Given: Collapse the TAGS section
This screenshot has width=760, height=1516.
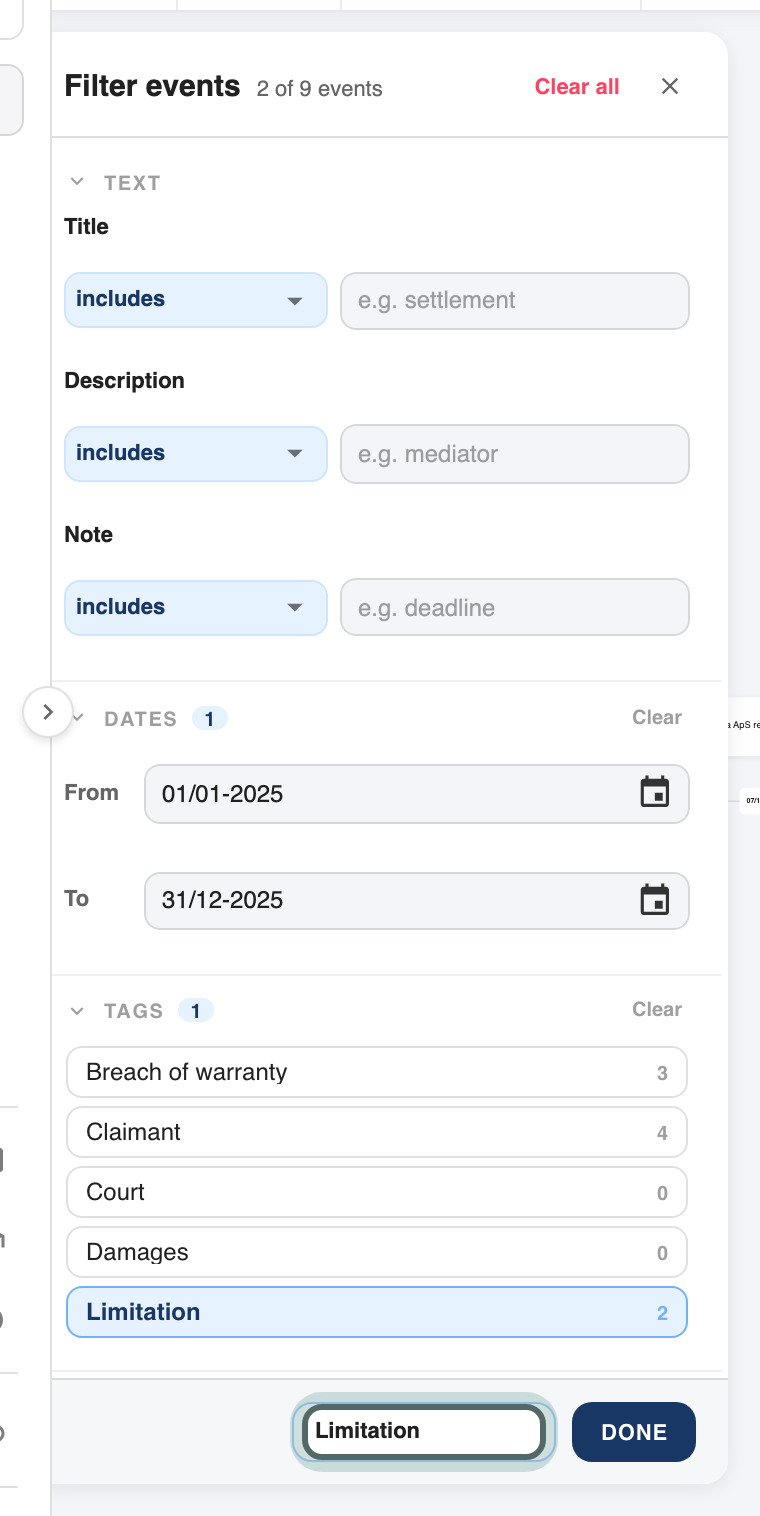Looking at the screenshot, I should tap(77, 1011).
